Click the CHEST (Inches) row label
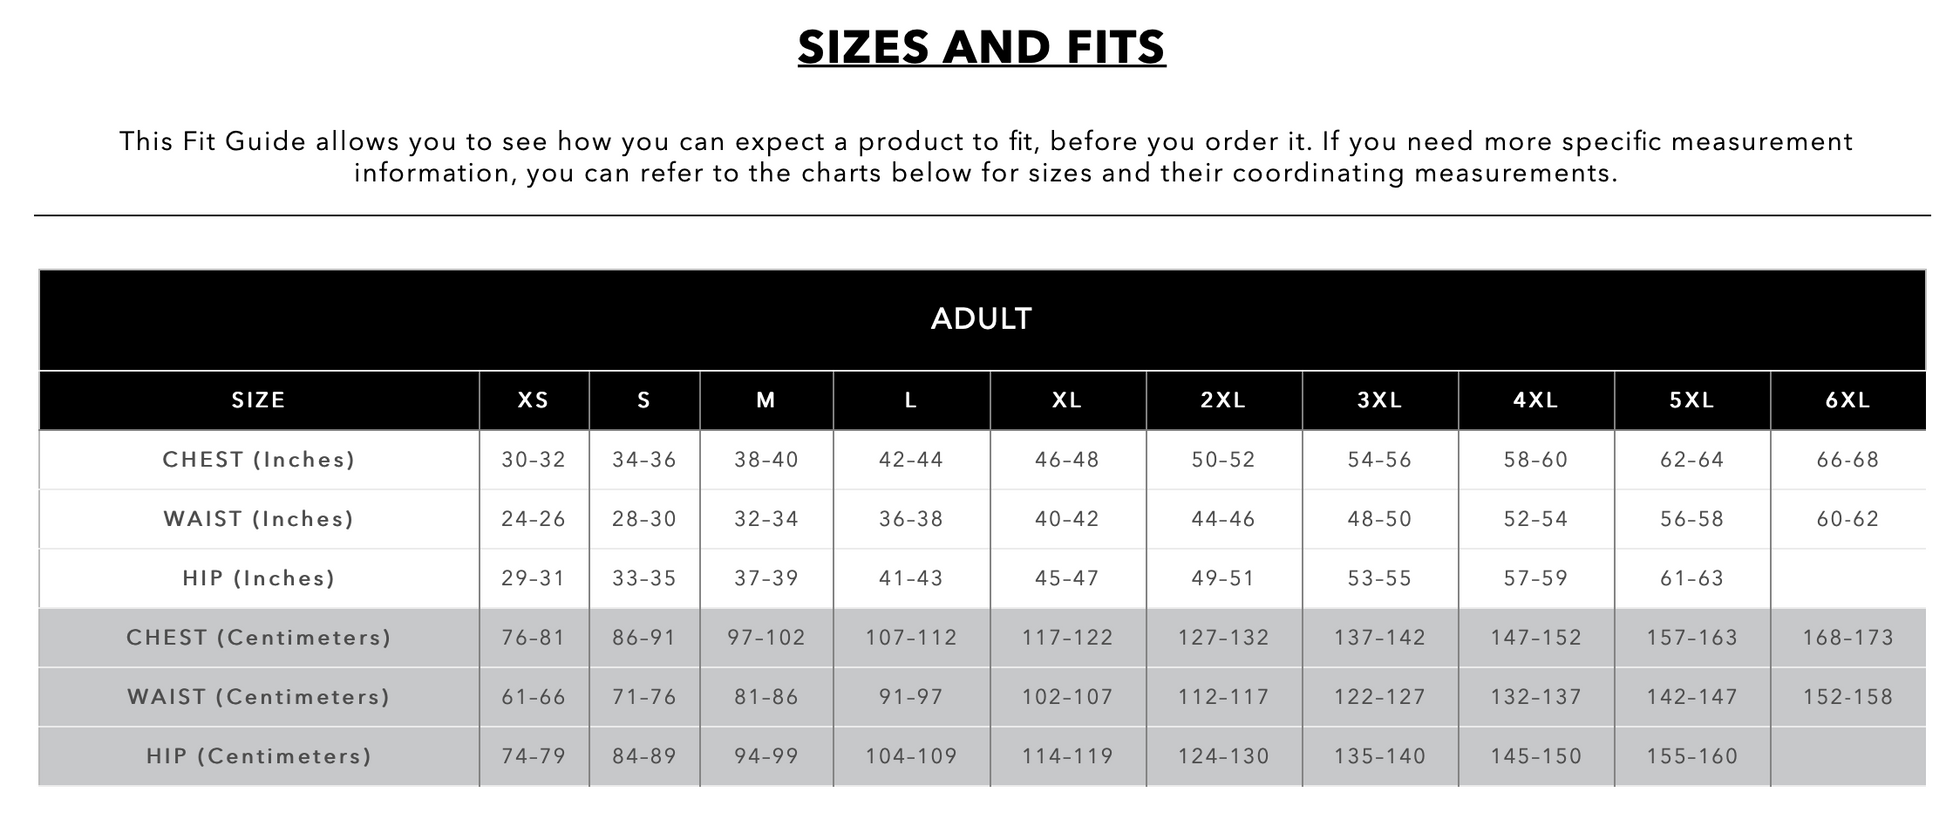Screen dimensions: 1946x813 [x=259, y=460]
